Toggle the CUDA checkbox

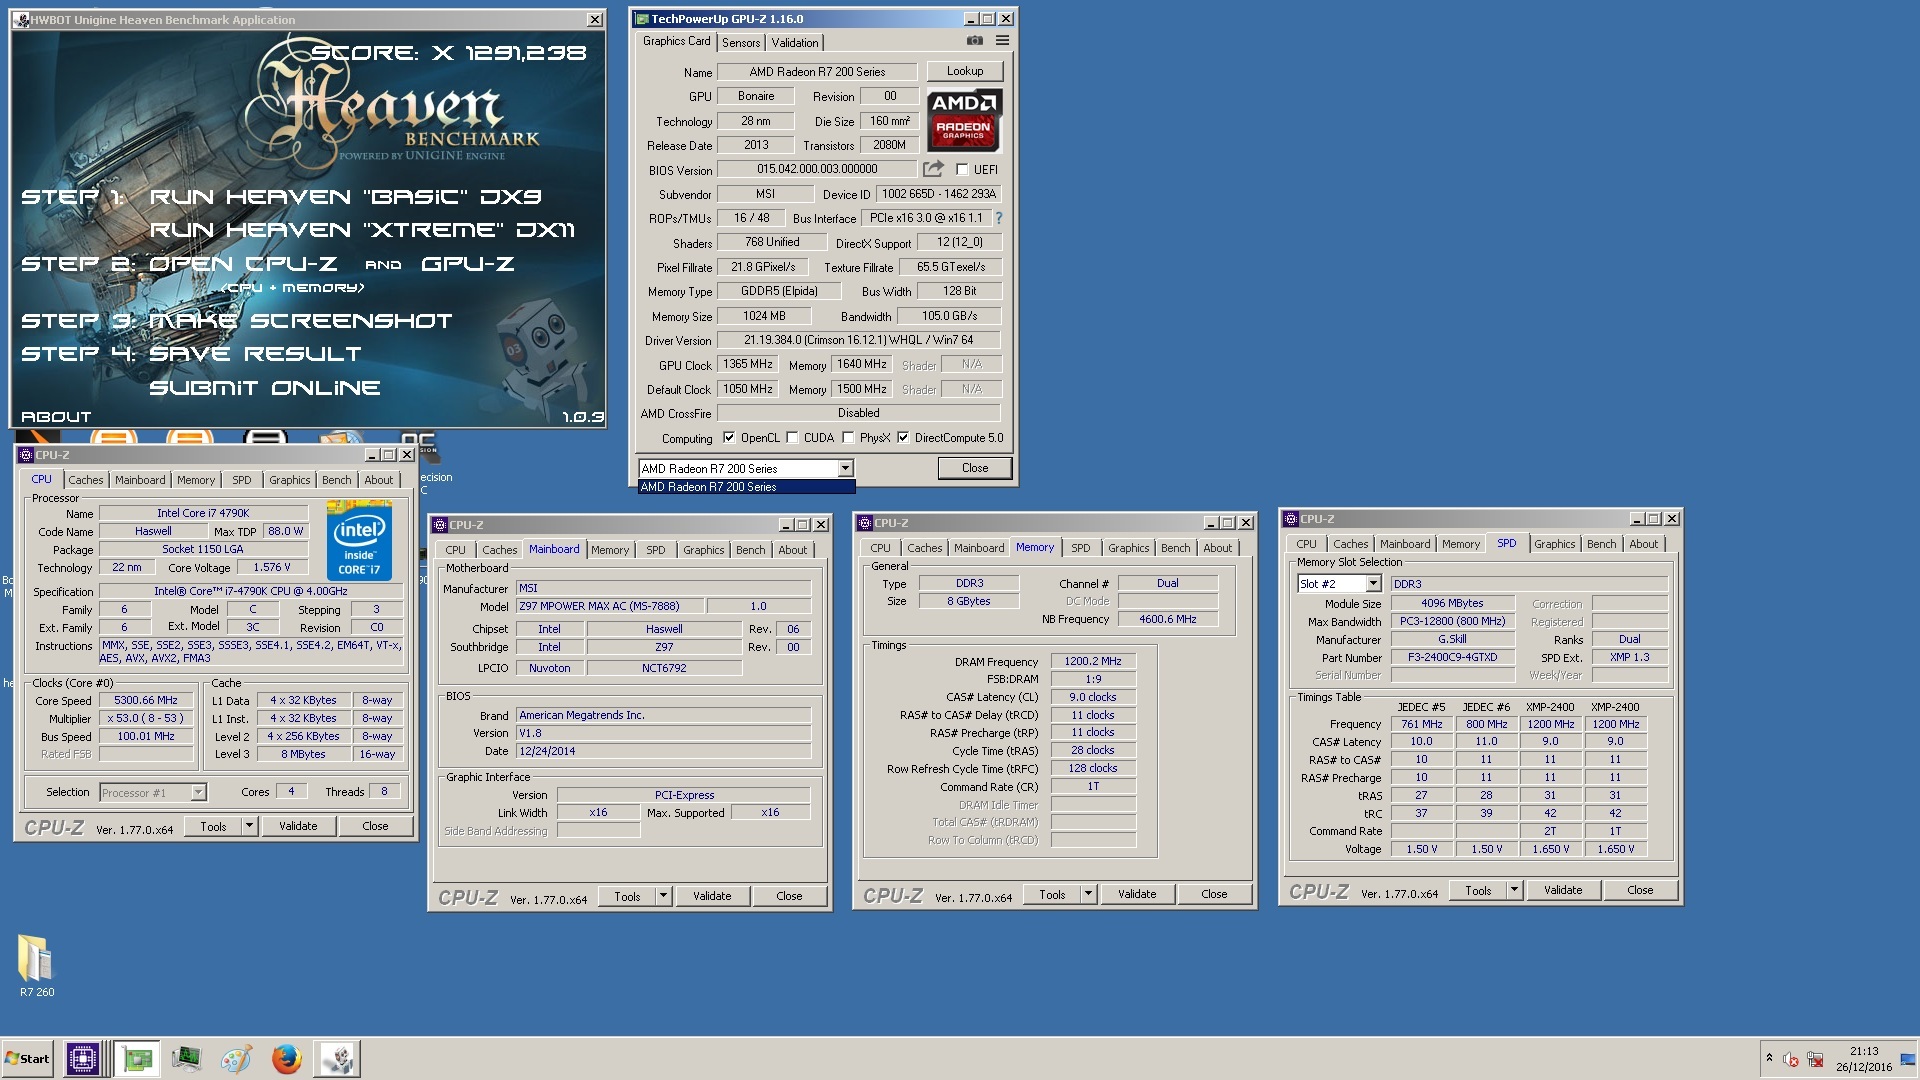792,438
